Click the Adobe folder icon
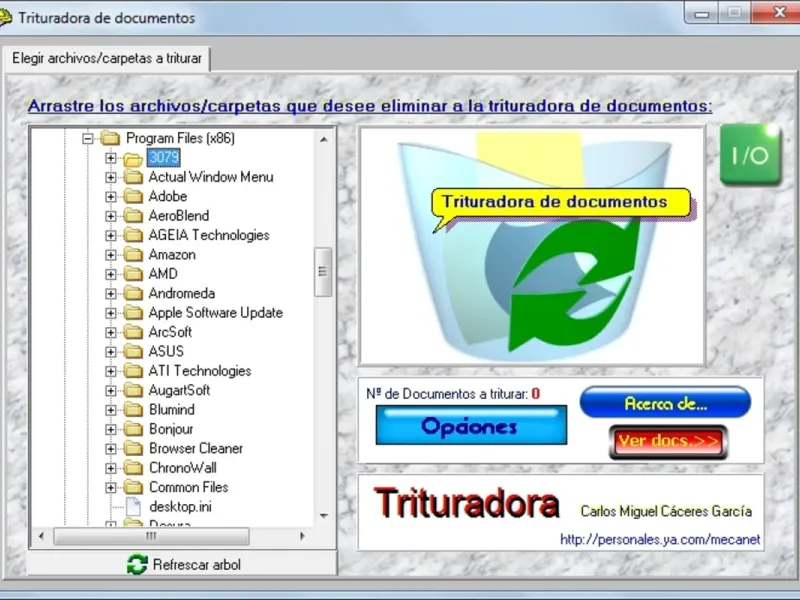Screen dimensions: 800x600 (x=133, y=196)
